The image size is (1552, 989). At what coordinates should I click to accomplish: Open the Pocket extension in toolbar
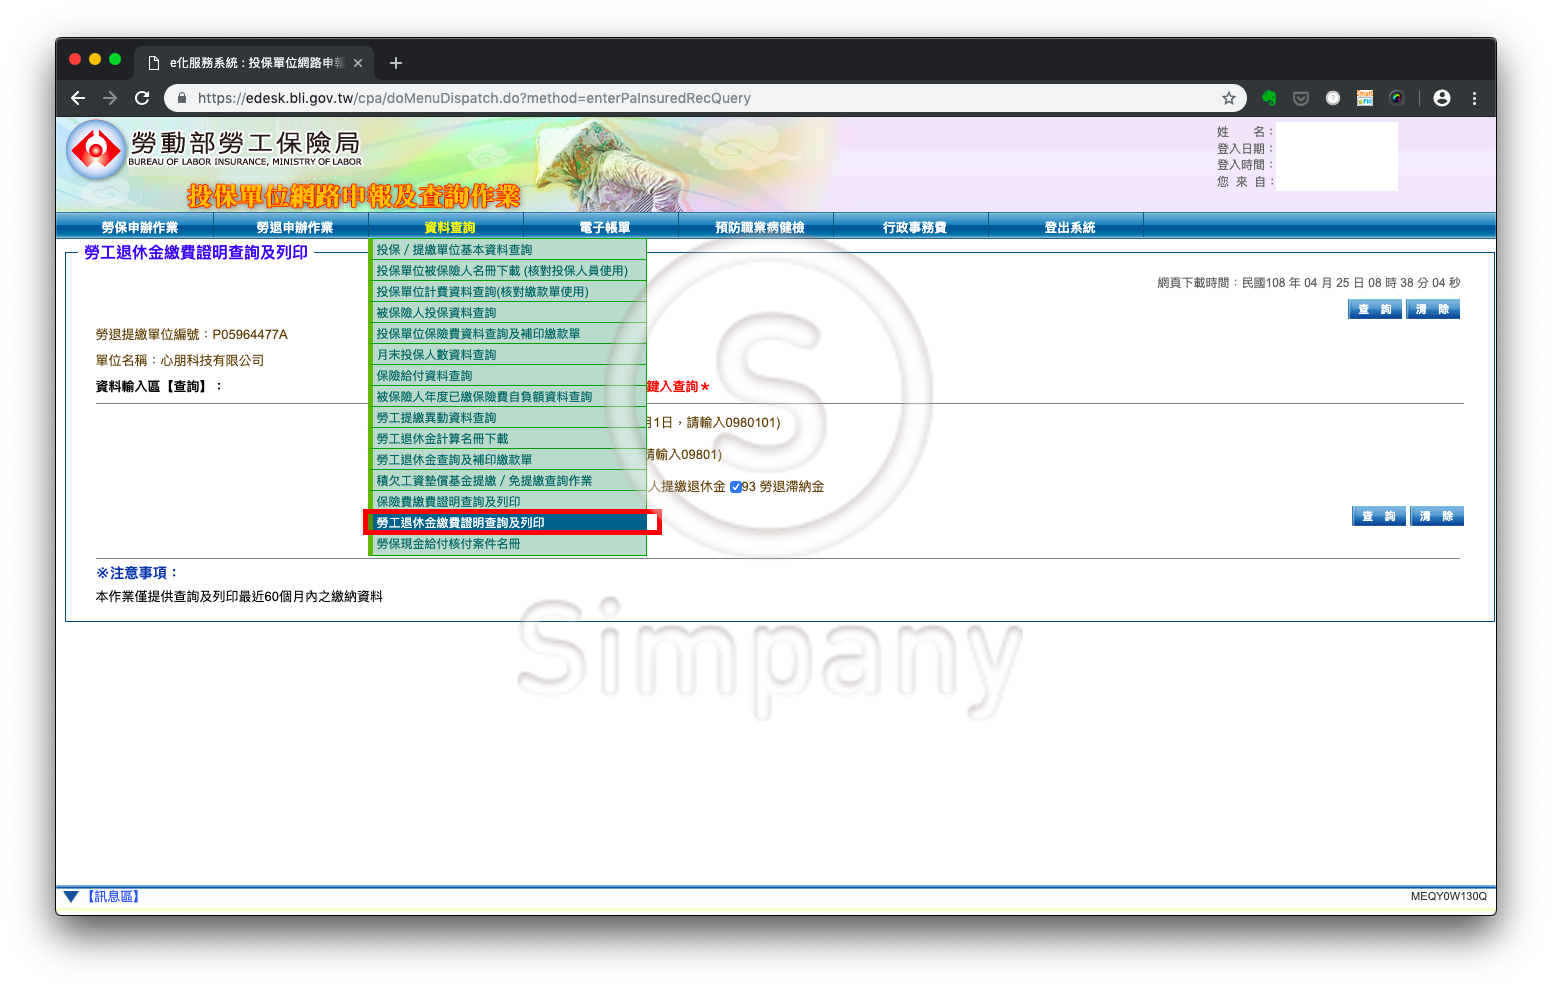pyautogui.click(x=1301, y=98)
